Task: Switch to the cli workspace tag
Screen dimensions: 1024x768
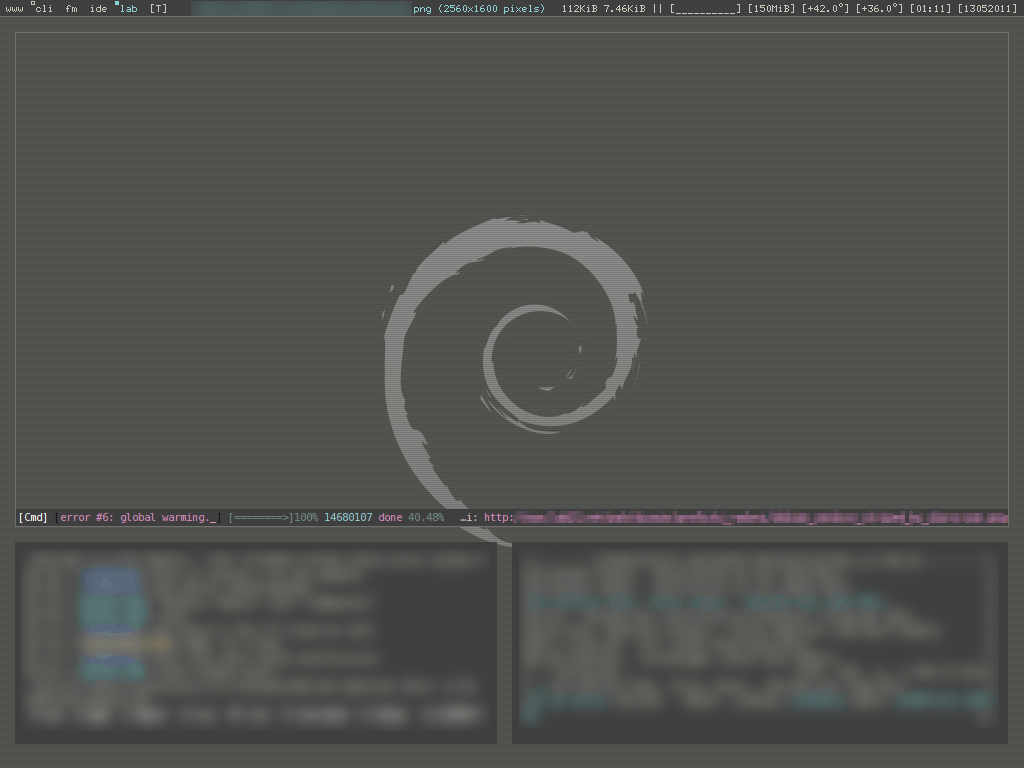Action: point(44,9)
